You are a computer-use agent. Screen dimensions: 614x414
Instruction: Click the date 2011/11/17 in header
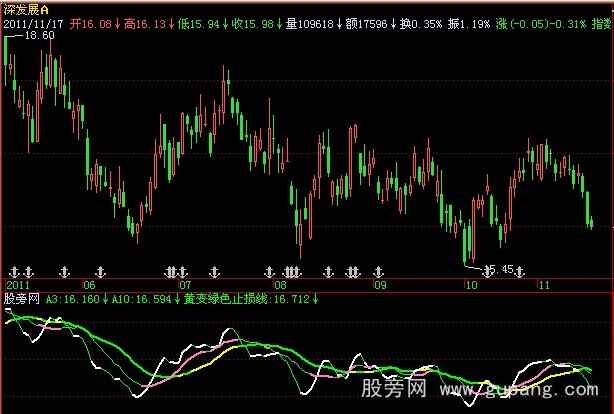tap(34, 24)
